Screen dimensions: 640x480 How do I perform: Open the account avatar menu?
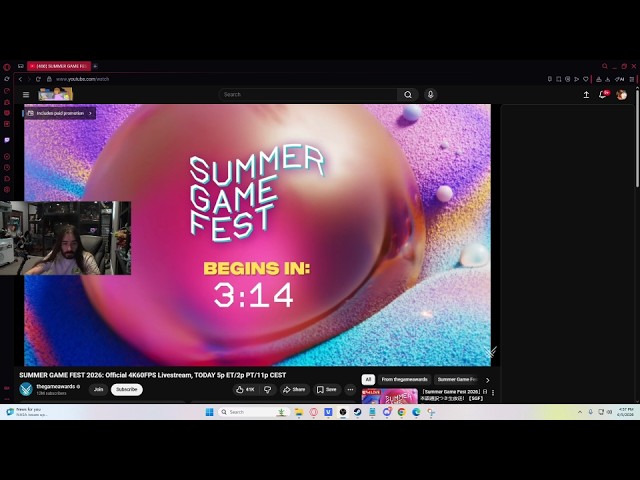[x=621, y=95]
